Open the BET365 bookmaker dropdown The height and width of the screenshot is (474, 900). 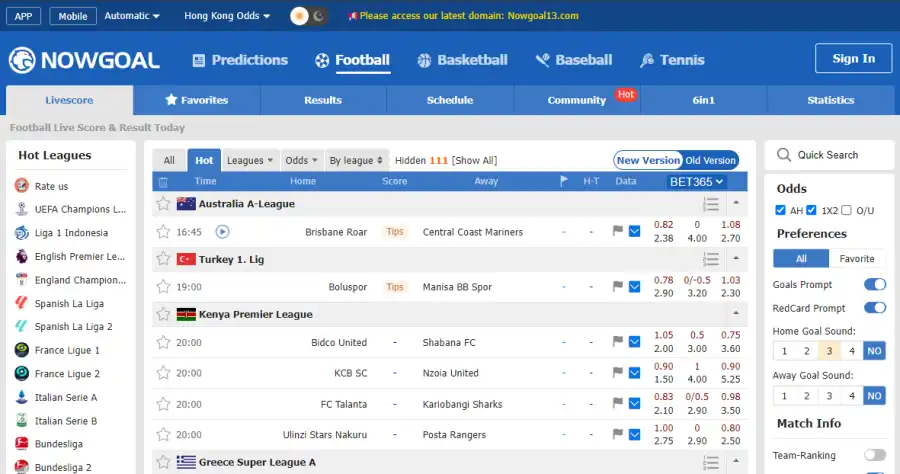[695, 182]
